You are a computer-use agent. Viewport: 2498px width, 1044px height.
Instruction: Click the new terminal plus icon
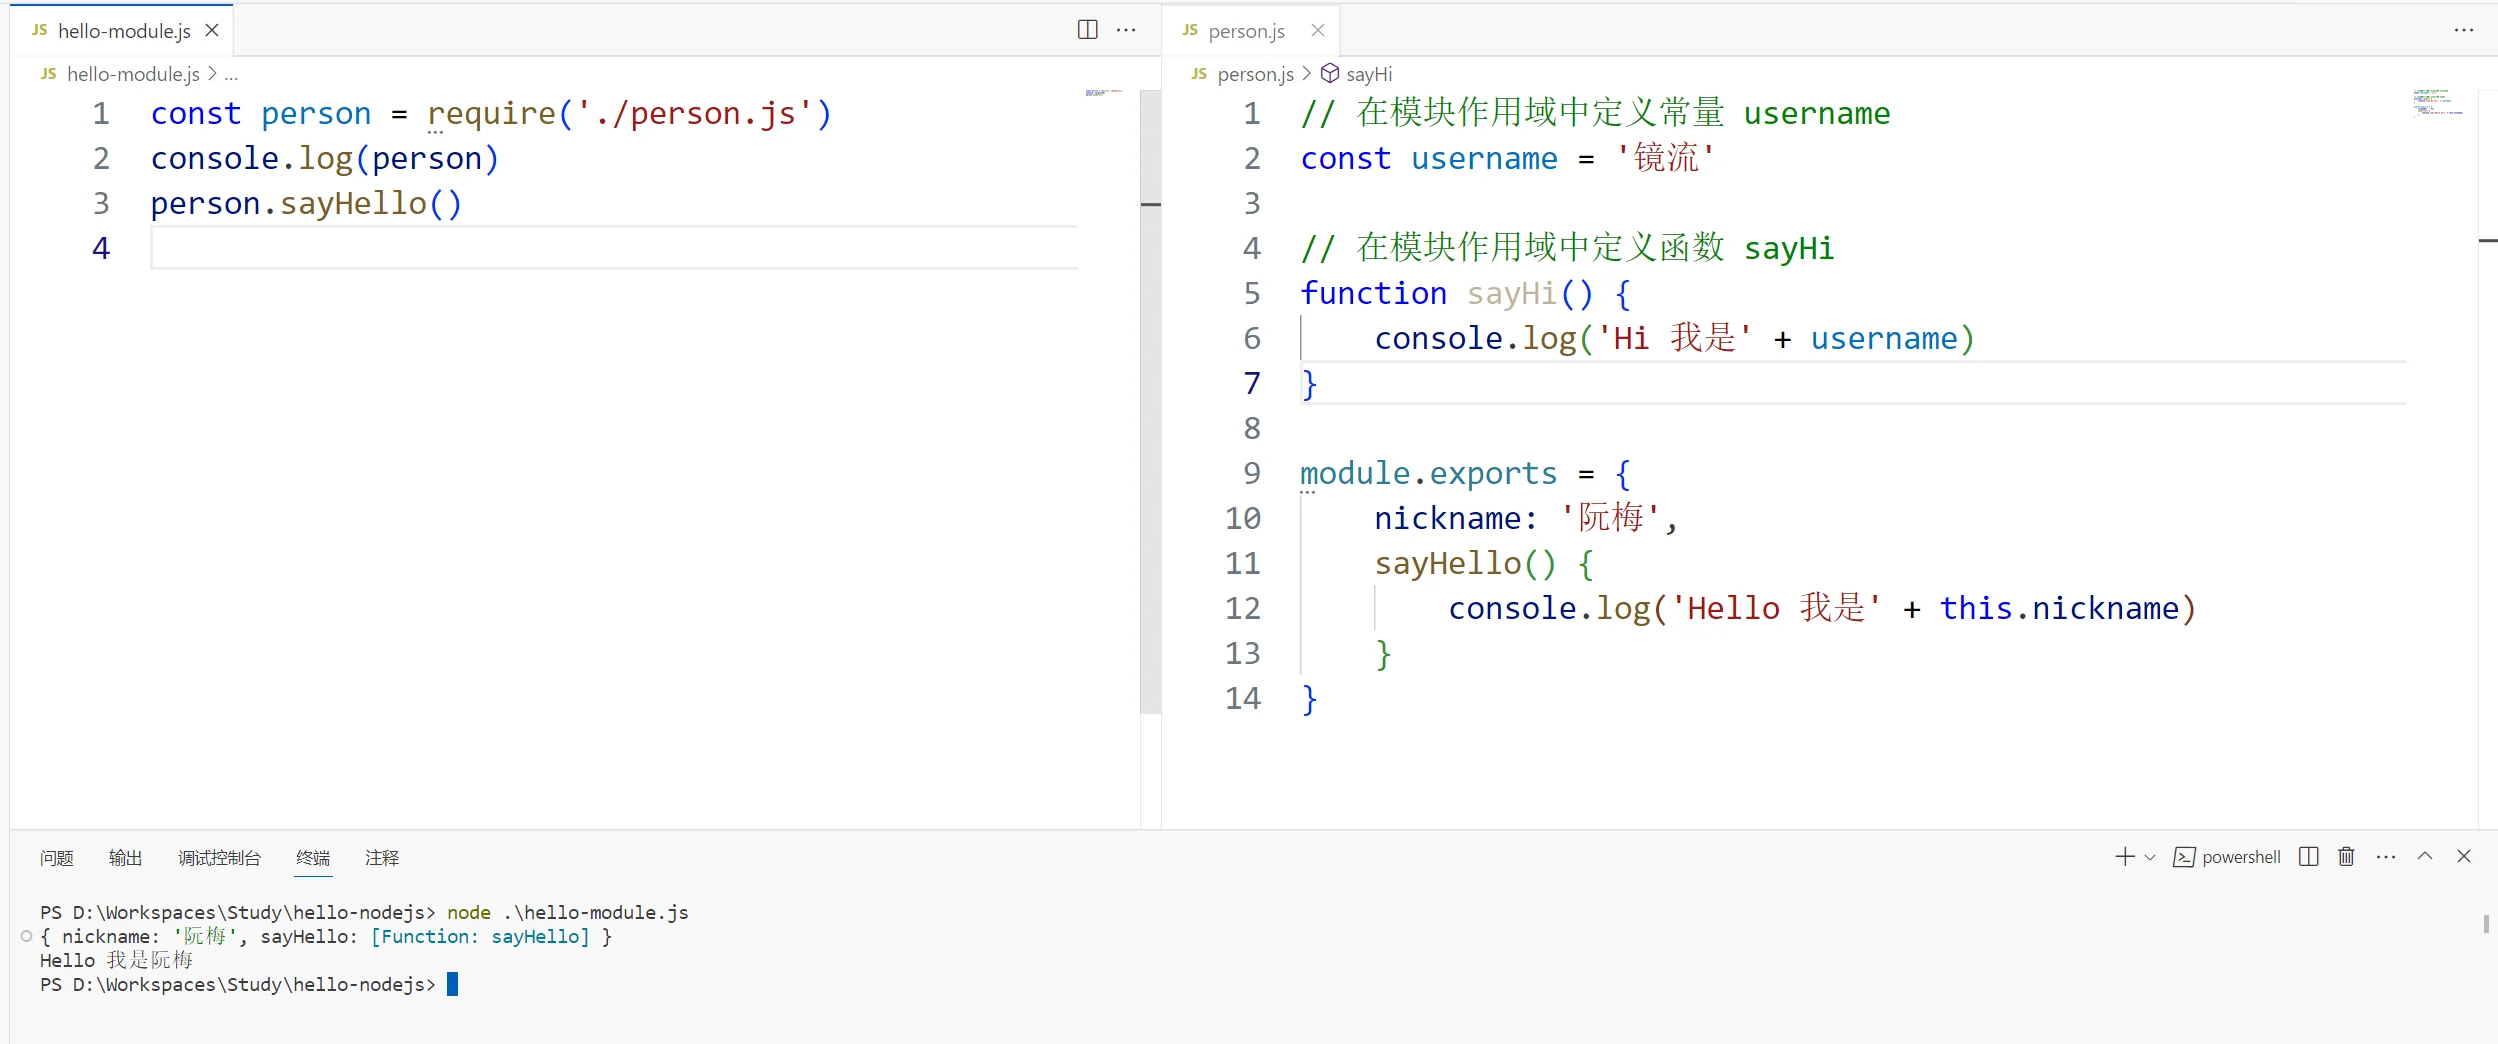pyautogui.click(x=2124, y=857)
